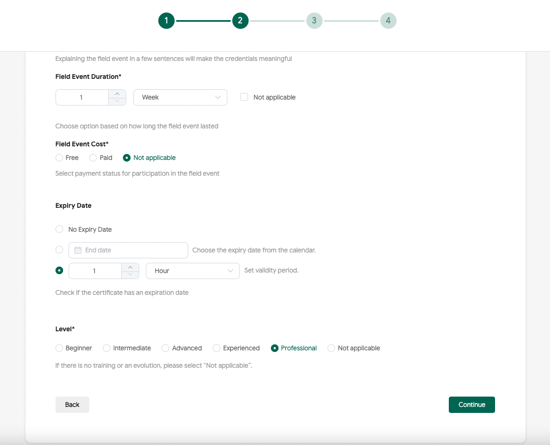Open the Hour validity unit dropdown
550x445 pixels.
193,271
